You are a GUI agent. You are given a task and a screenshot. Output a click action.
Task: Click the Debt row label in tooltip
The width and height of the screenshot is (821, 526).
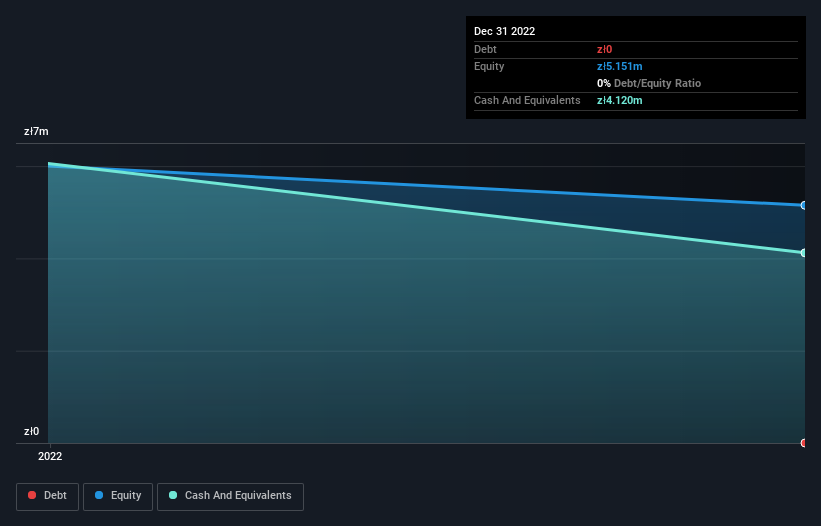point(485,49)
